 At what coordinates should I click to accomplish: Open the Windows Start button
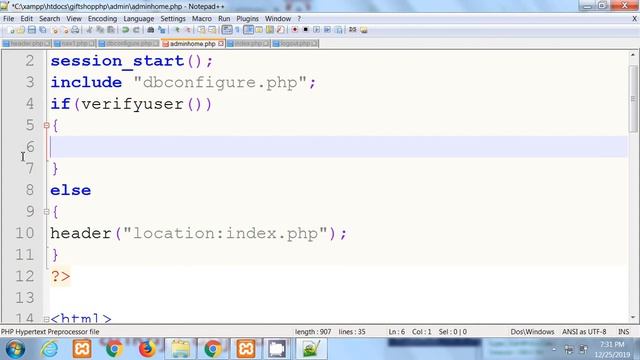(x=15, y=349)
